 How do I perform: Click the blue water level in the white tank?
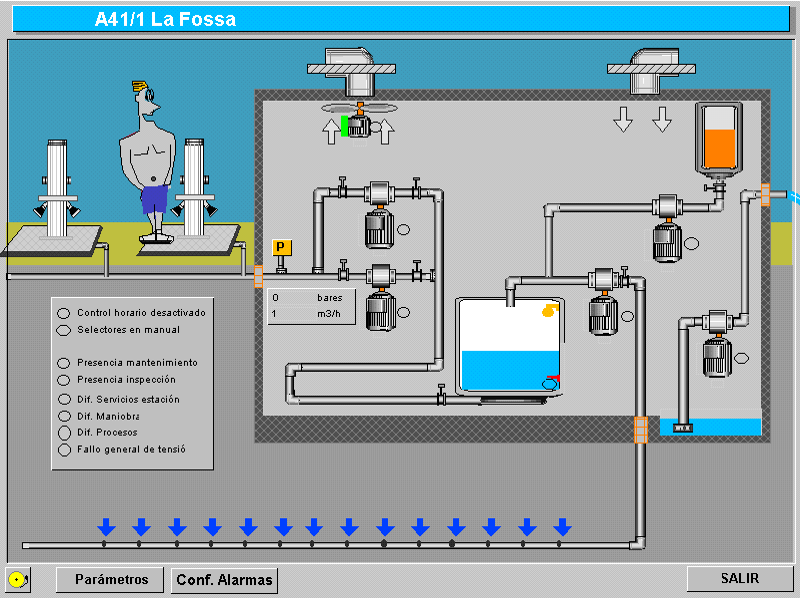505,372
